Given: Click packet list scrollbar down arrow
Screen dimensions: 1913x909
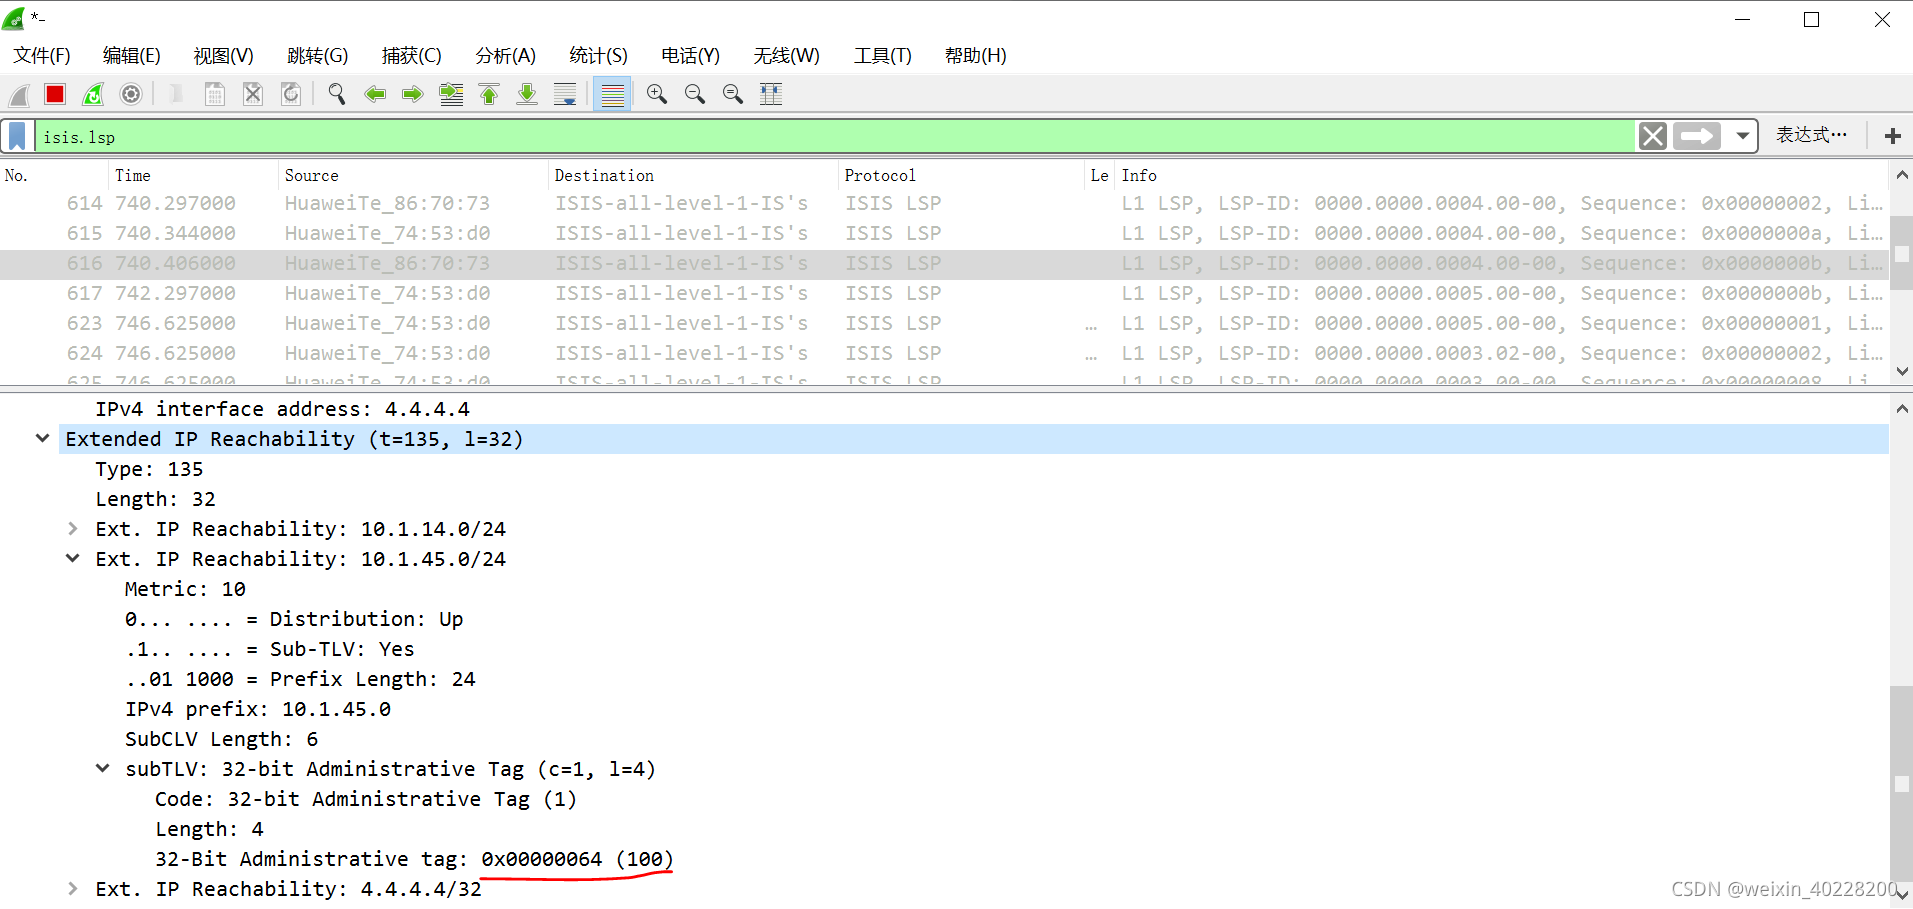Looking at the screenshot, I should 1902,371.
